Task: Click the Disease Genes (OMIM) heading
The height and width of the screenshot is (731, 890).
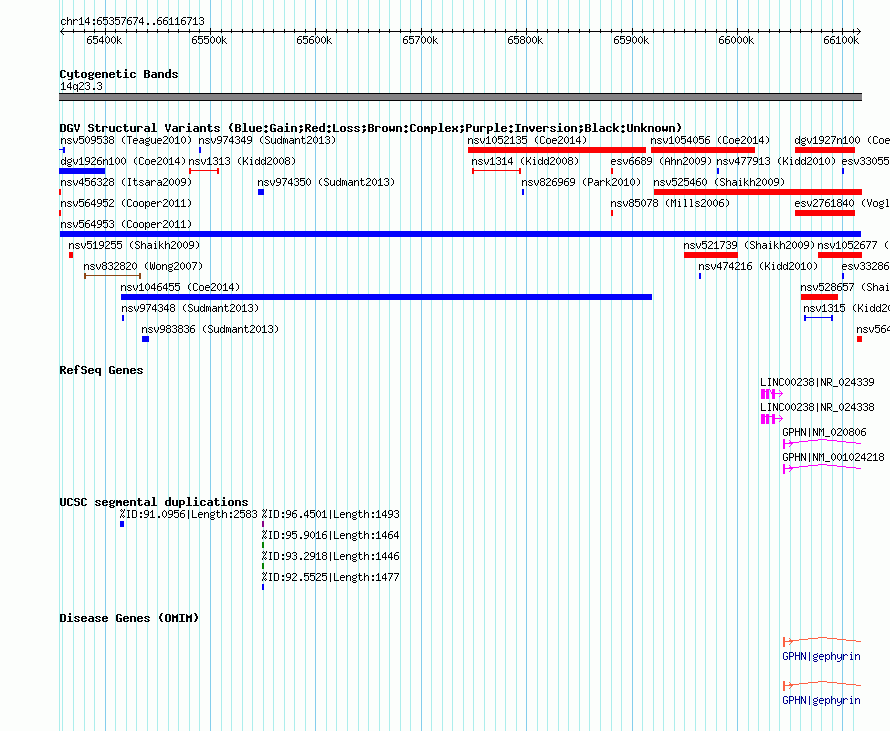Action: pyautogui.click(x=129, y=618)
